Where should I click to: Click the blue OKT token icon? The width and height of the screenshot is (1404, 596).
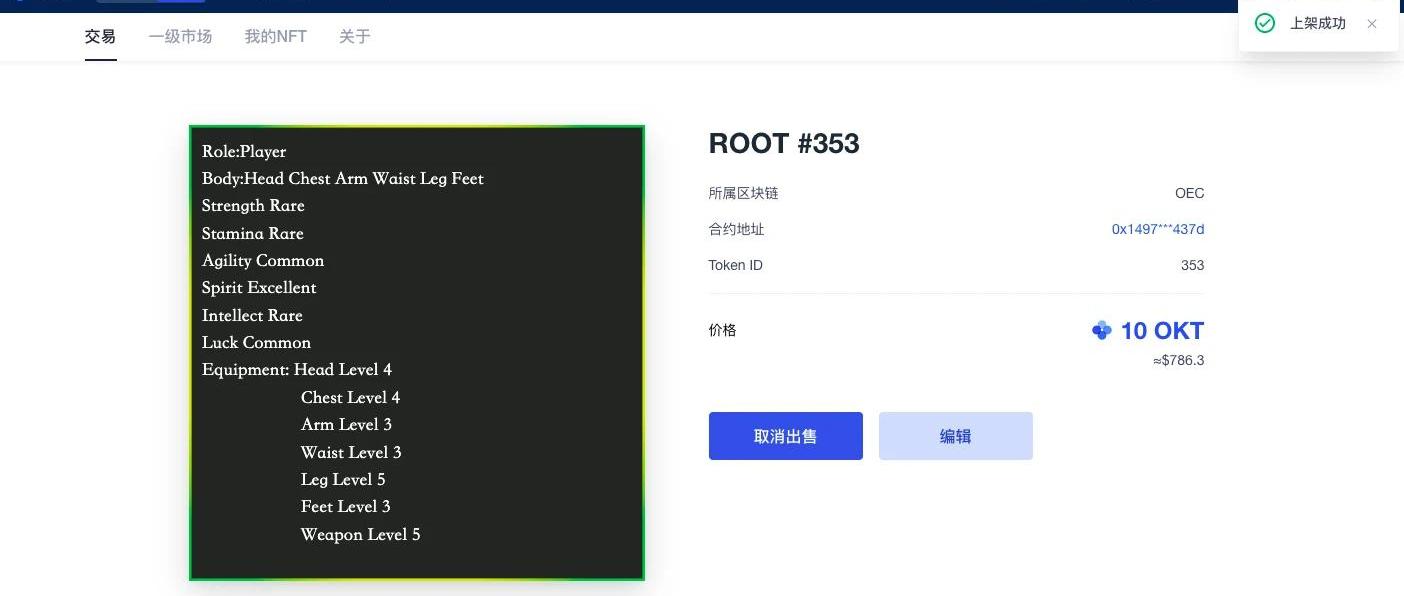[x=1101, y=330]
